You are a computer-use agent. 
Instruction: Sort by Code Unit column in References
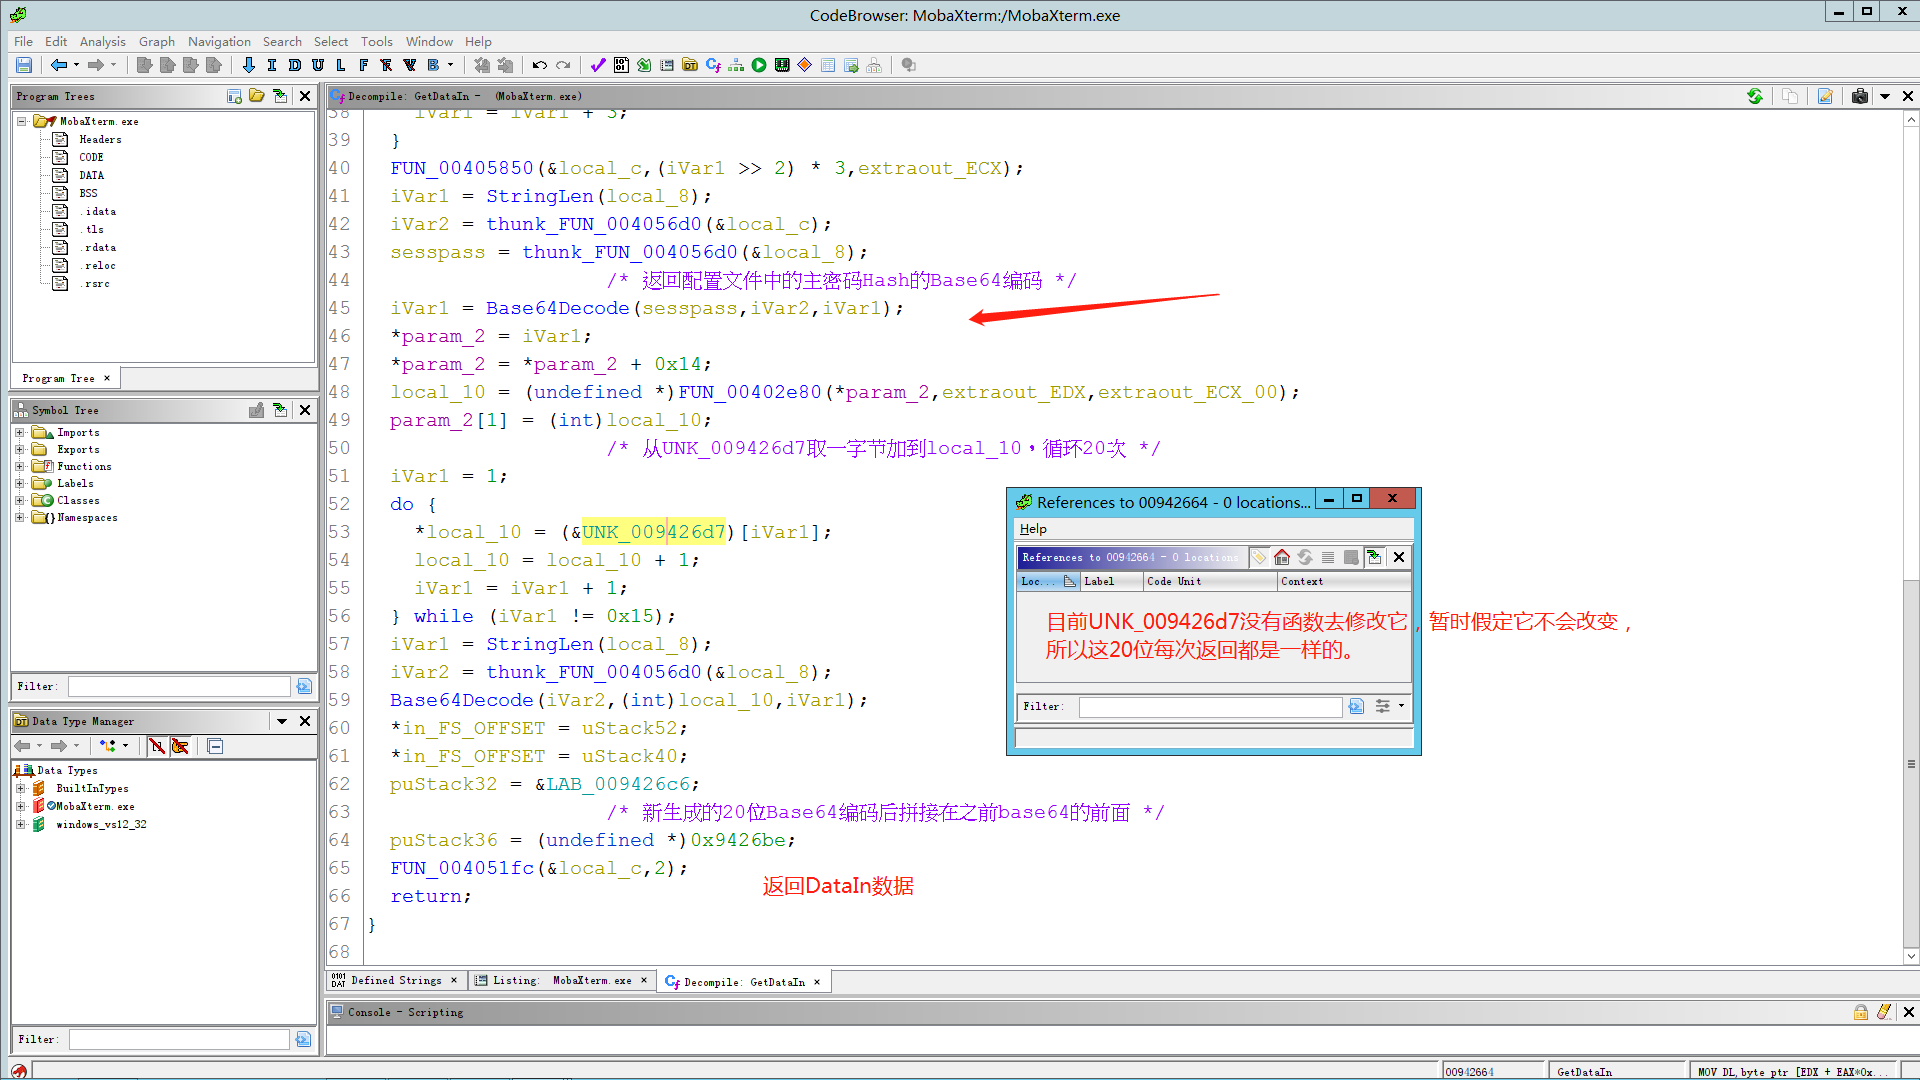pos(1210,581)
